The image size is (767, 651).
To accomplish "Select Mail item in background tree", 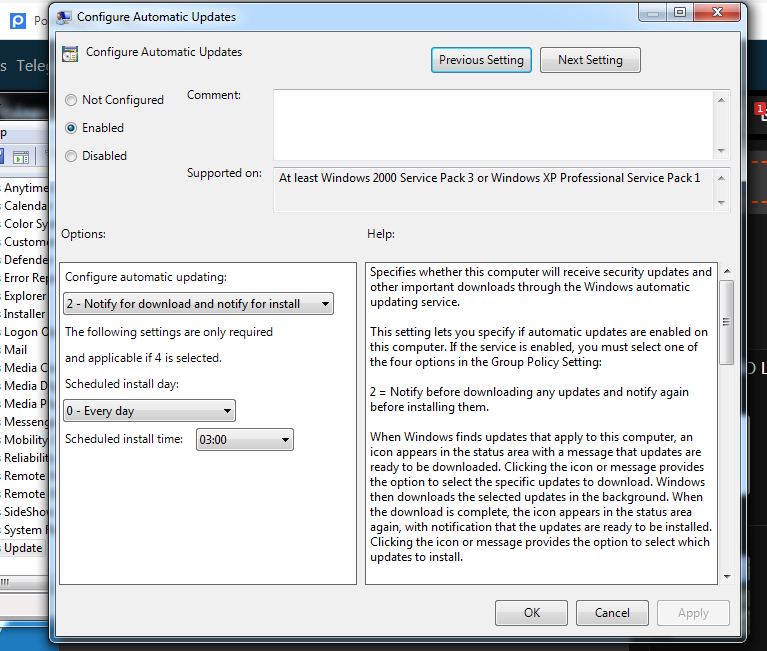I will tap(15, 350).
